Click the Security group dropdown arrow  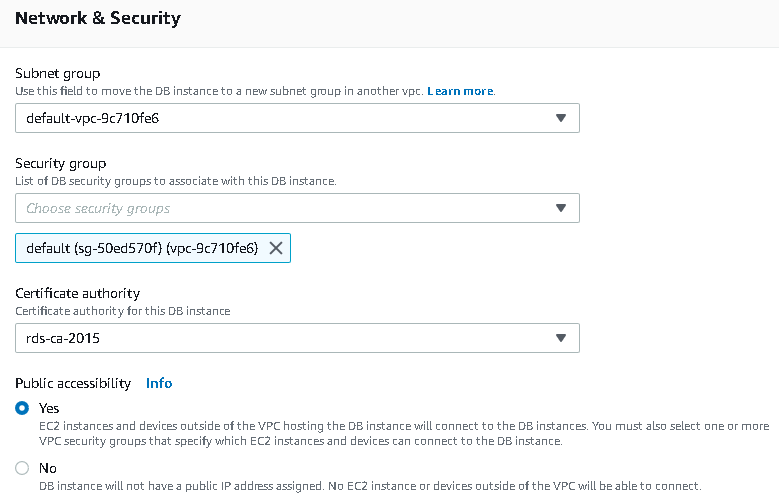click(x=561, y=208)
